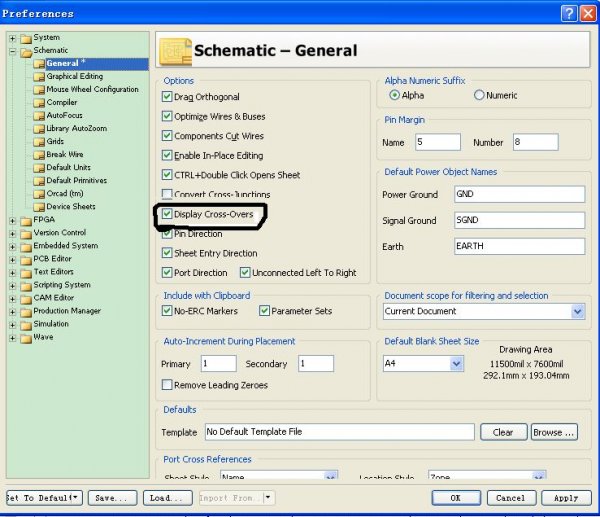Expand the PCB Editor tree node
Screen dimensions: 600x517
coord(13,260)
